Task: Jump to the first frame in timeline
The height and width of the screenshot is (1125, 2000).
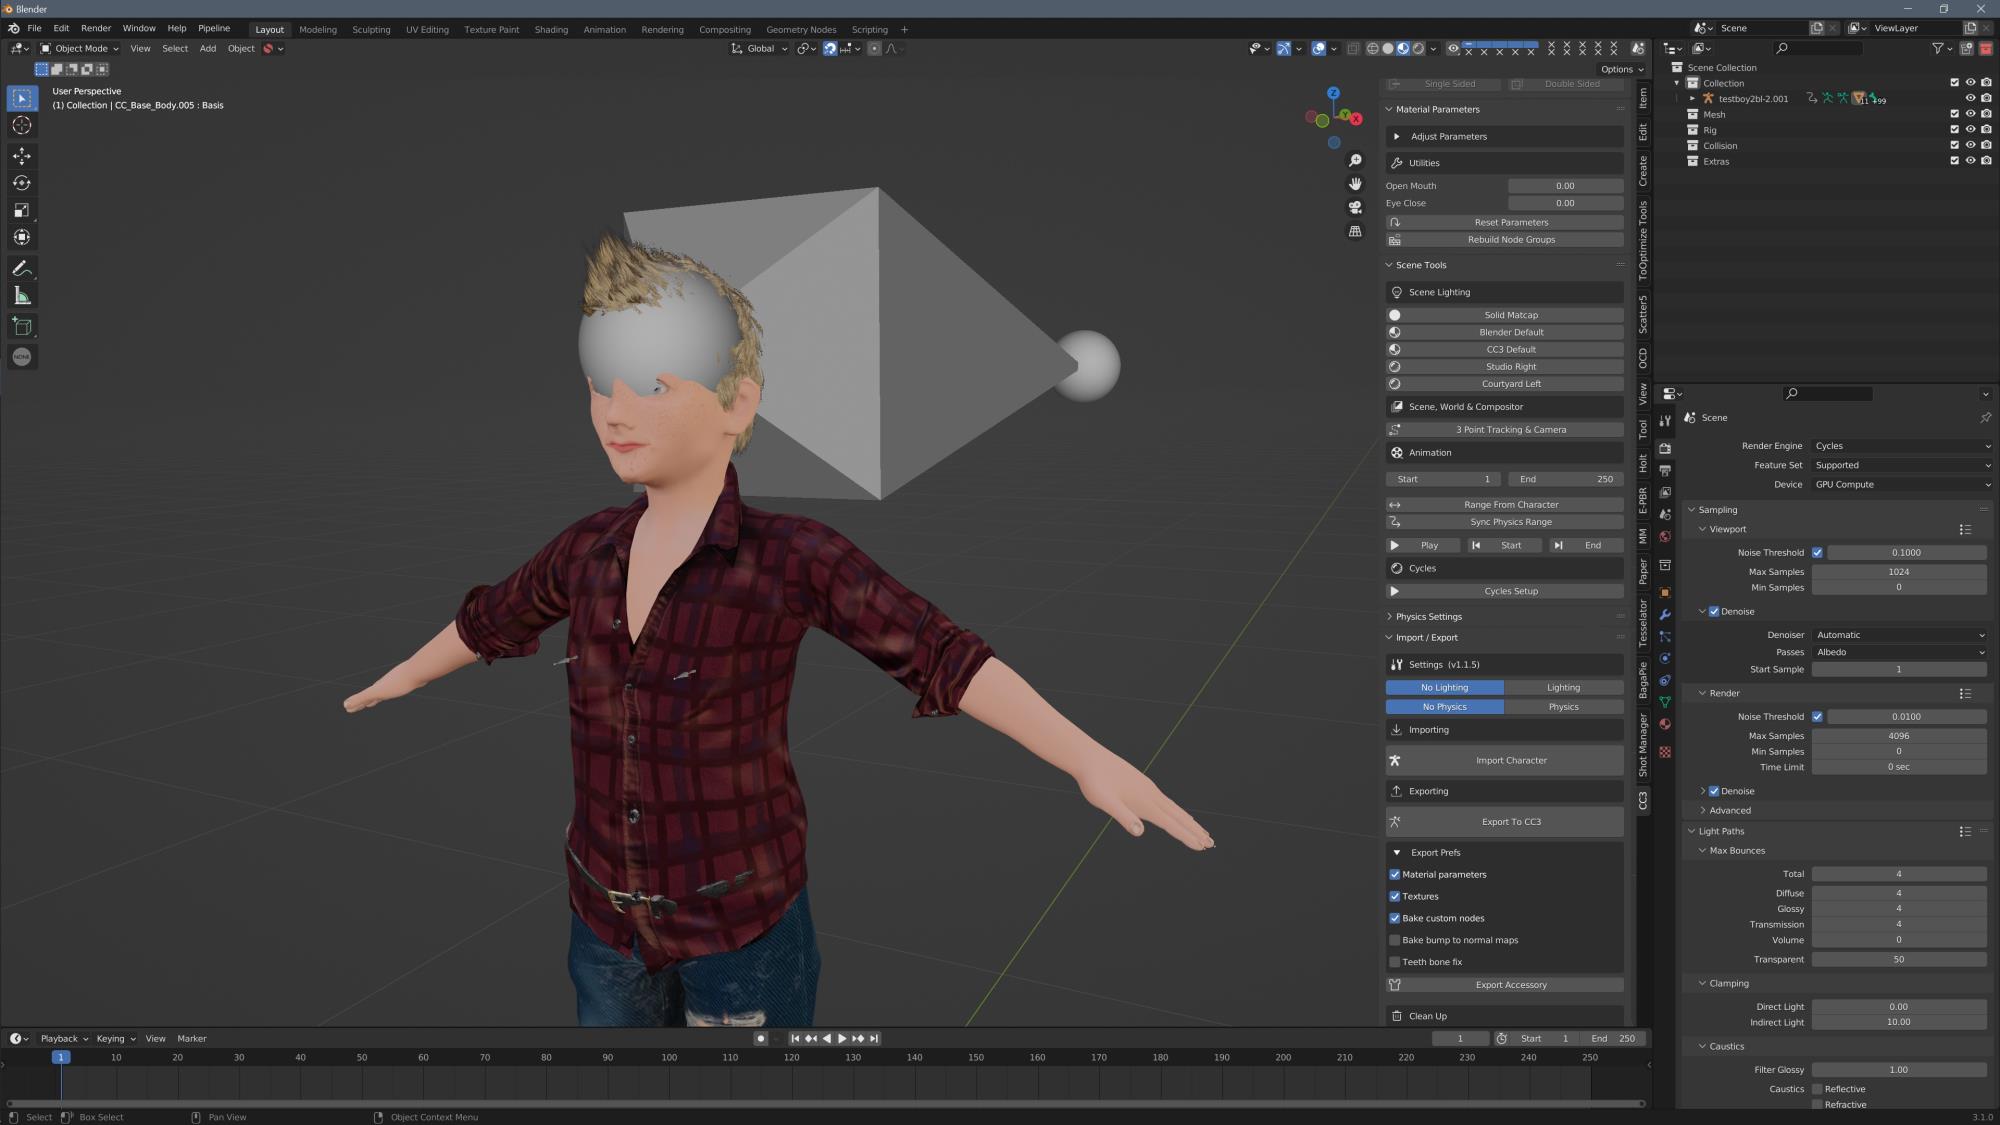Action: pyautogui.click(x=795, y=1039)
